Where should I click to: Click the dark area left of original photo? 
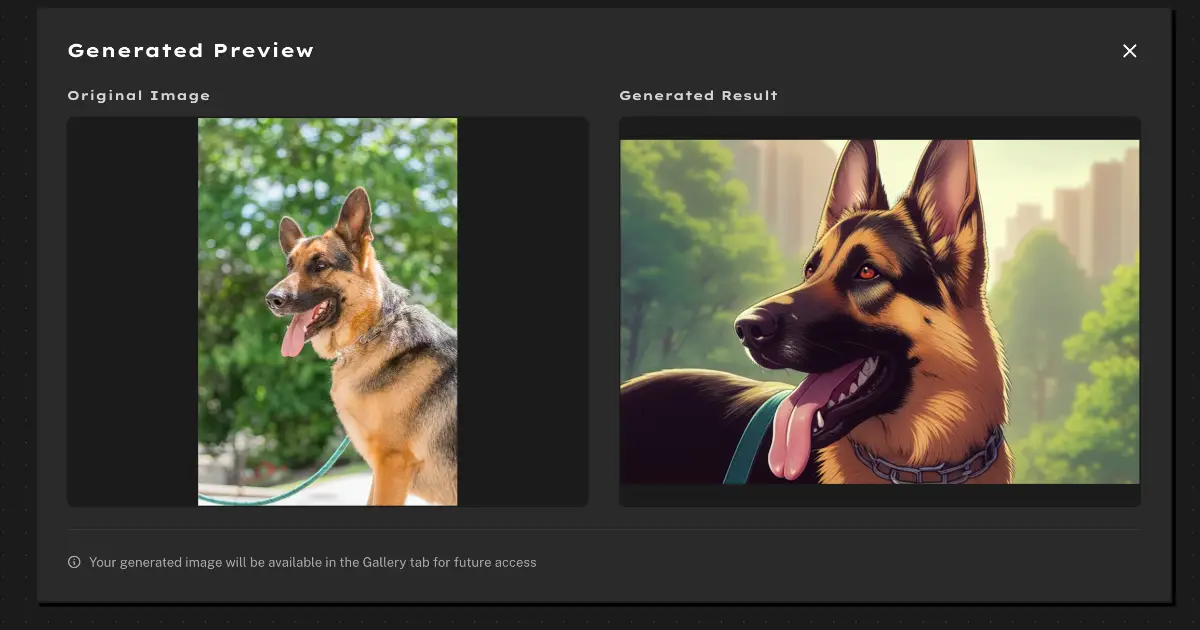[x=132, y=311]
